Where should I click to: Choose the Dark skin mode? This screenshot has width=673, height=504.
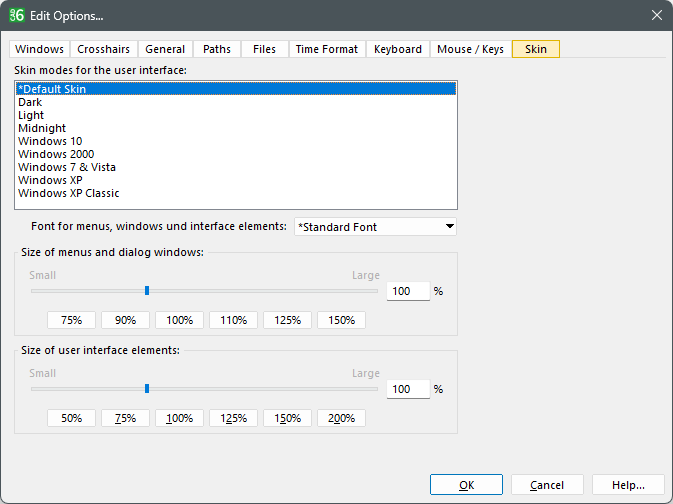tap(30, 102)
